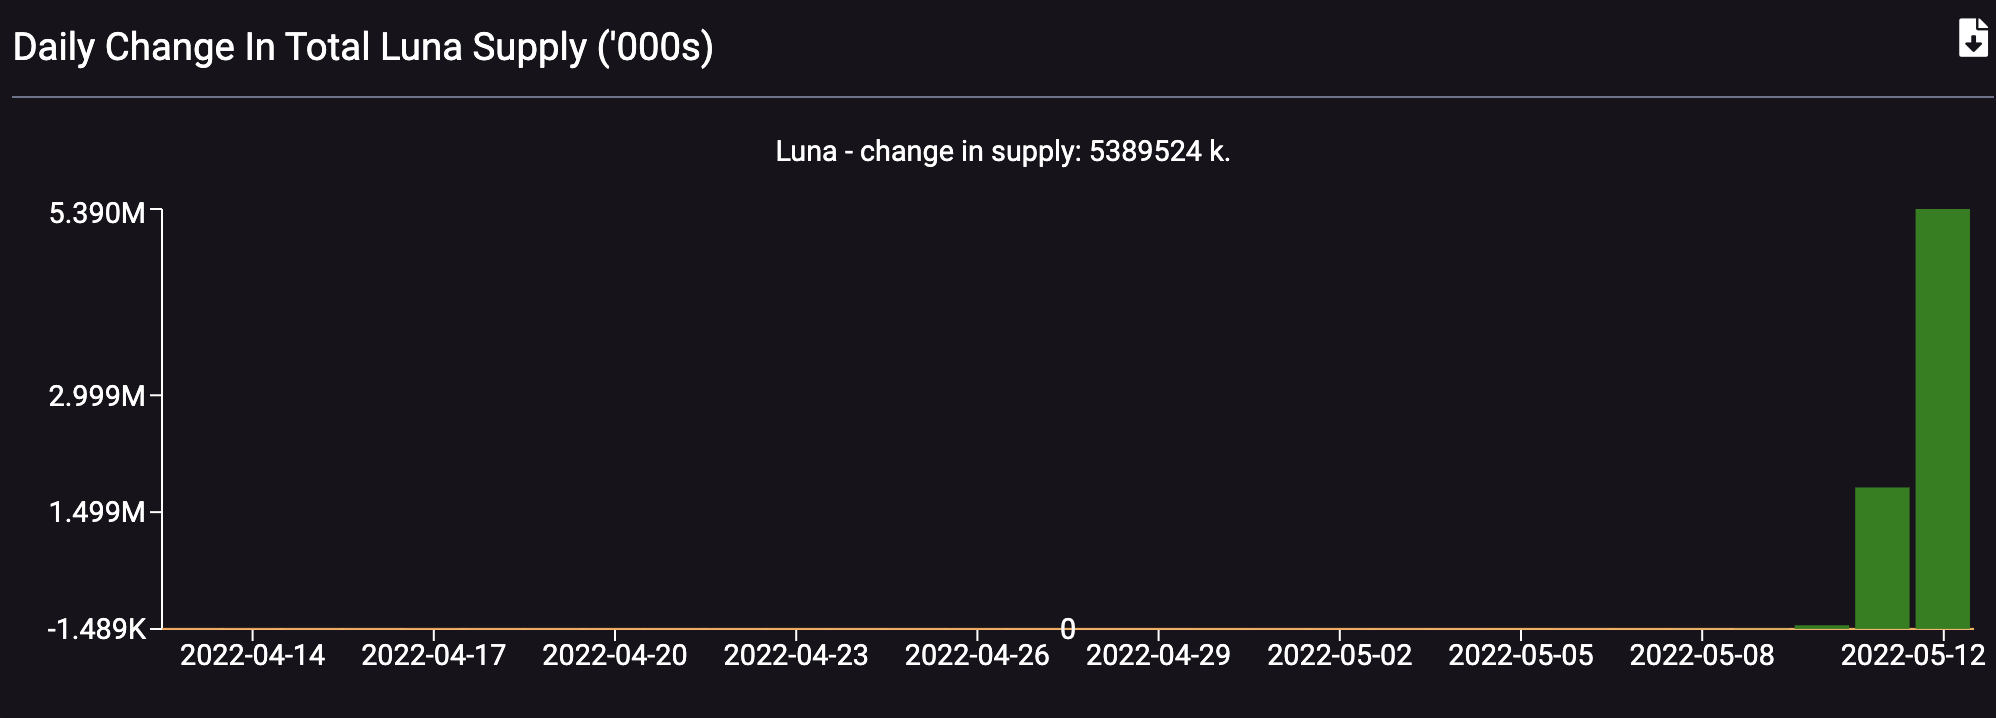Screen dimensions: 1996x718
Task: Click the 2022-05-05 date label
Action: coord(1521,655)
